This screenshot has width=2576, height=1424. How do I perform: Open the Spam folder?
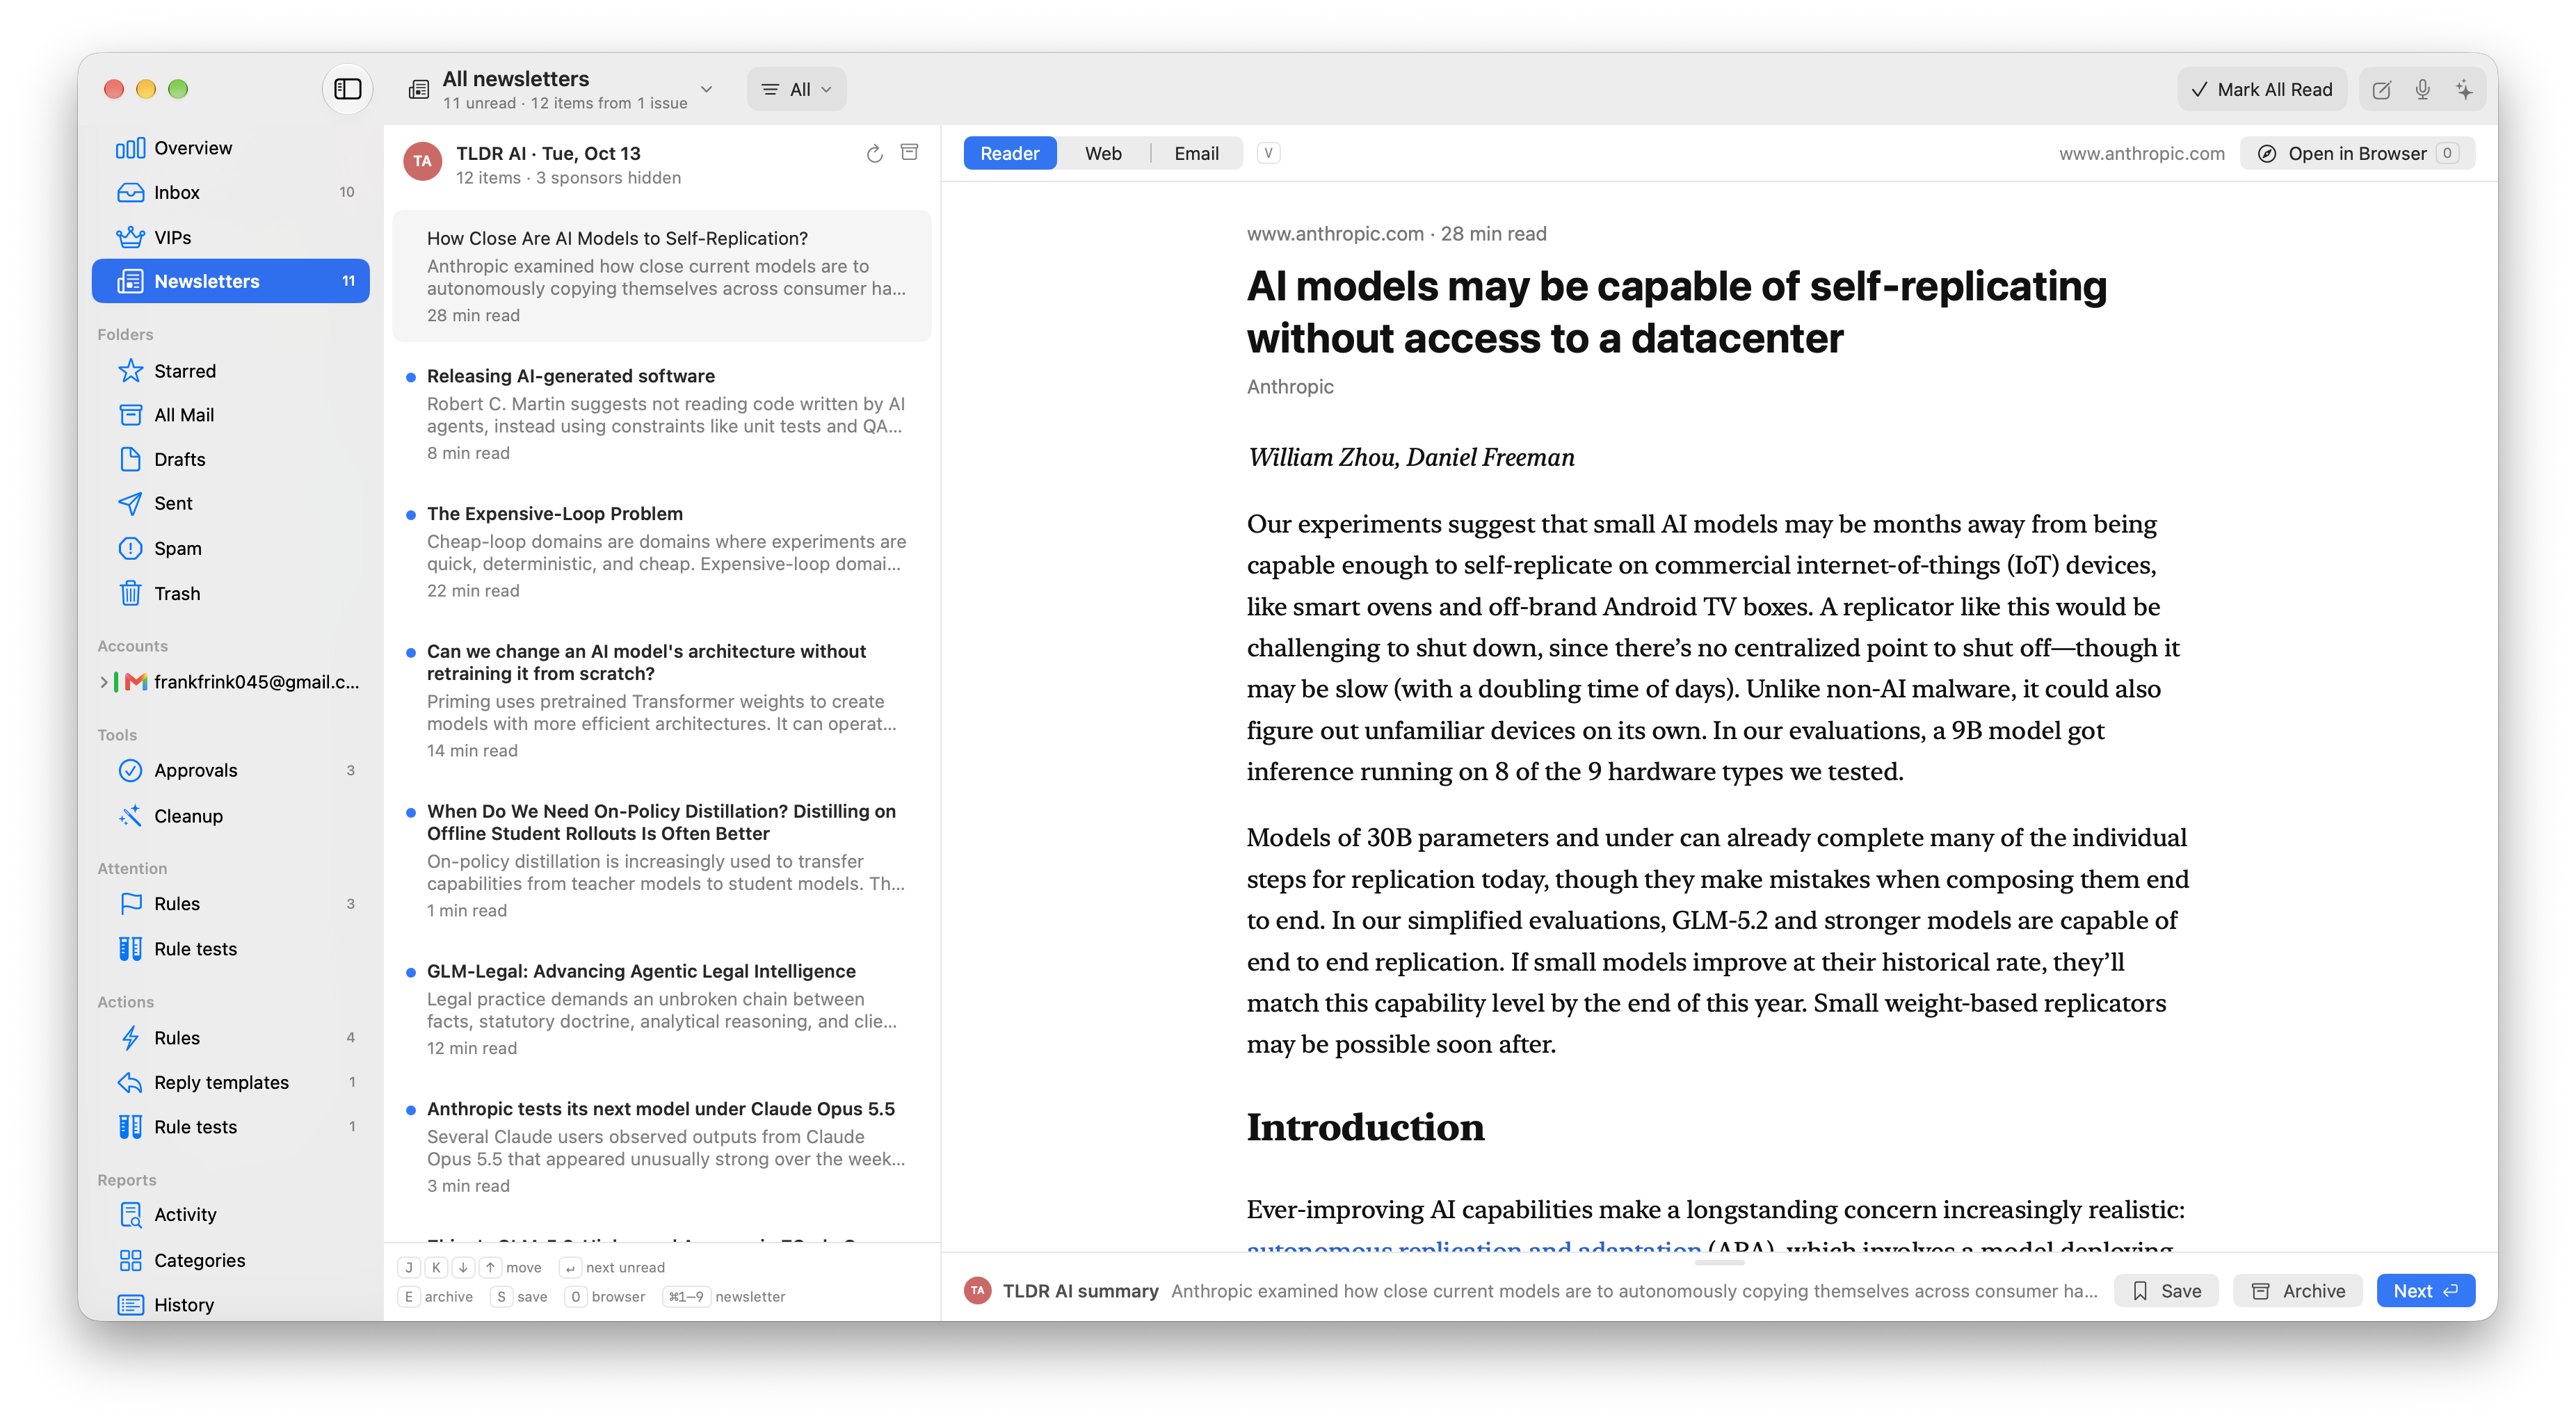231,548
